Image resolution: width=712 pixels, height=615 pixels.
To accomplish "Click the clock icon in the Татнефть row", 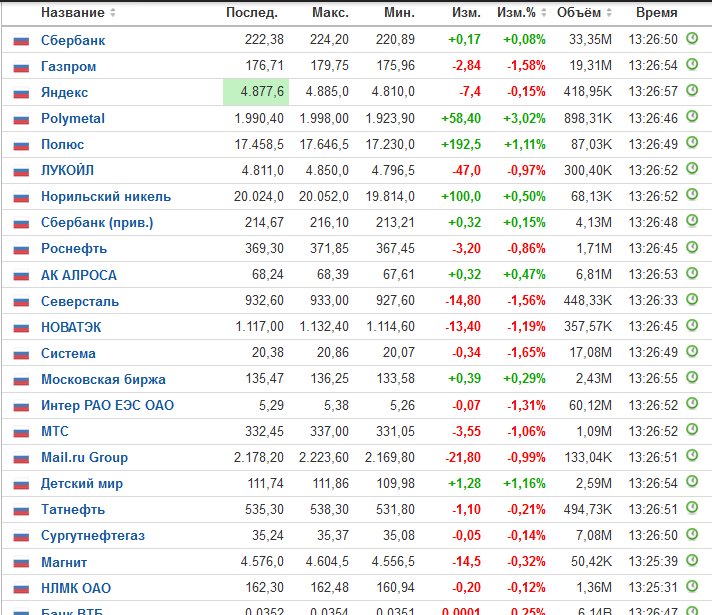I will click(x=692, y=507).
